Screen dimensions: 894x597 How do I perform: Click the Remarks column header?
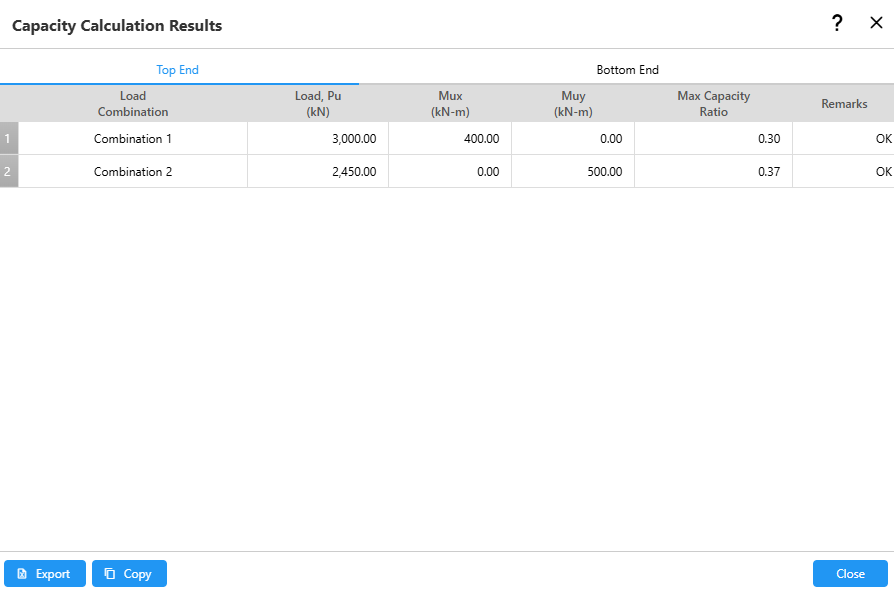[x=844, y=104]
